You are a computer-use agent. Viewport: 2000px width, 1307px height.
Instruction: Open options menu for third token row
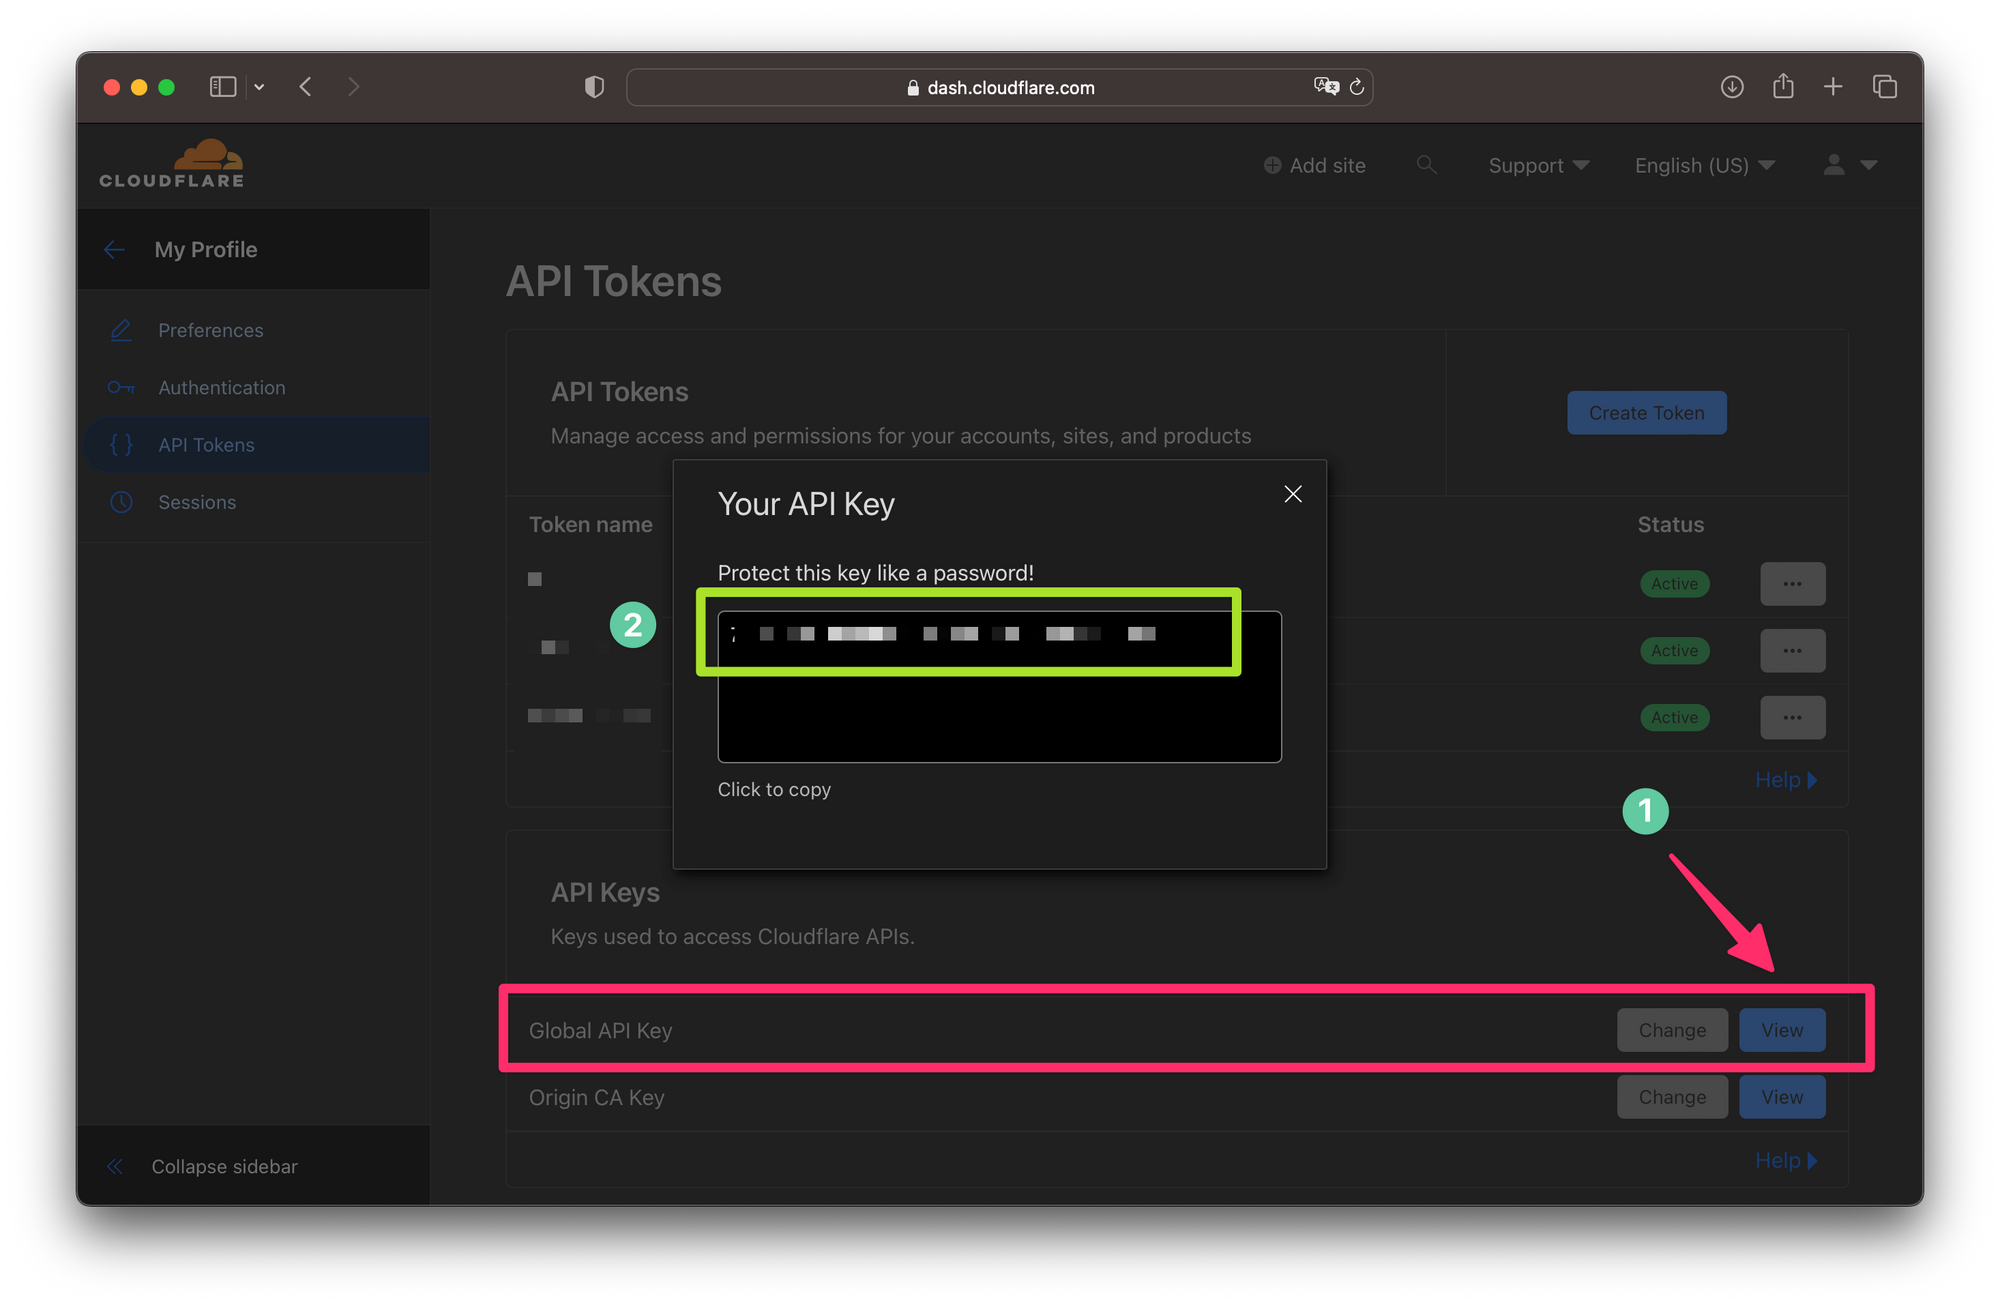(x=1792, y=718)
